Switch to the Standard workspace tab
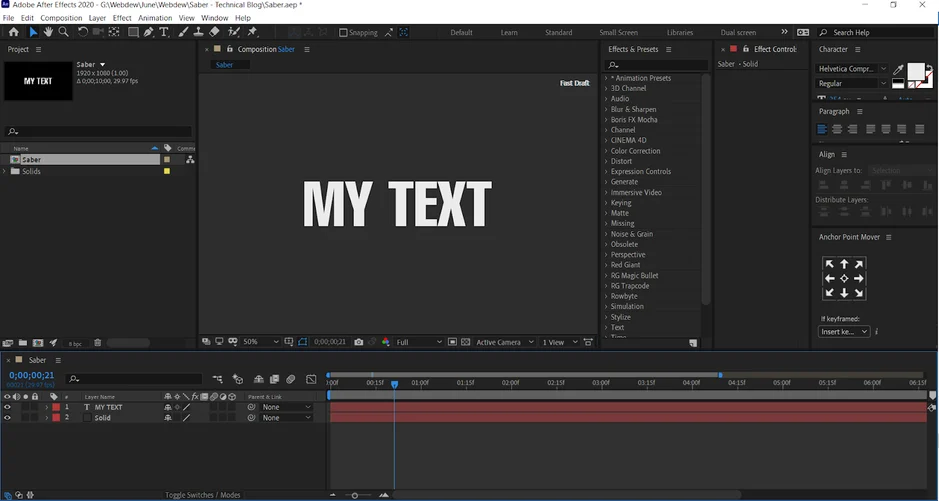Image resolution: width=939 pixels, height=501 pixels. point(558,32)
